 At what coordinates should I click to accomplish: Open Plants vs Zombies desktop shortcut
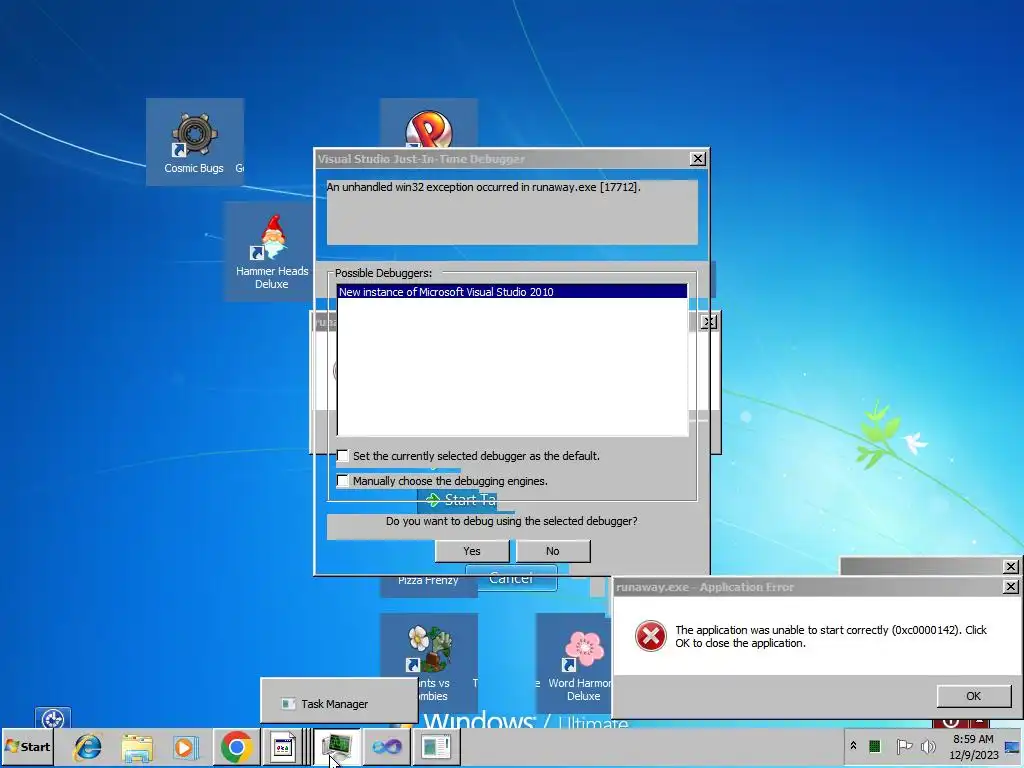(429, 664)
